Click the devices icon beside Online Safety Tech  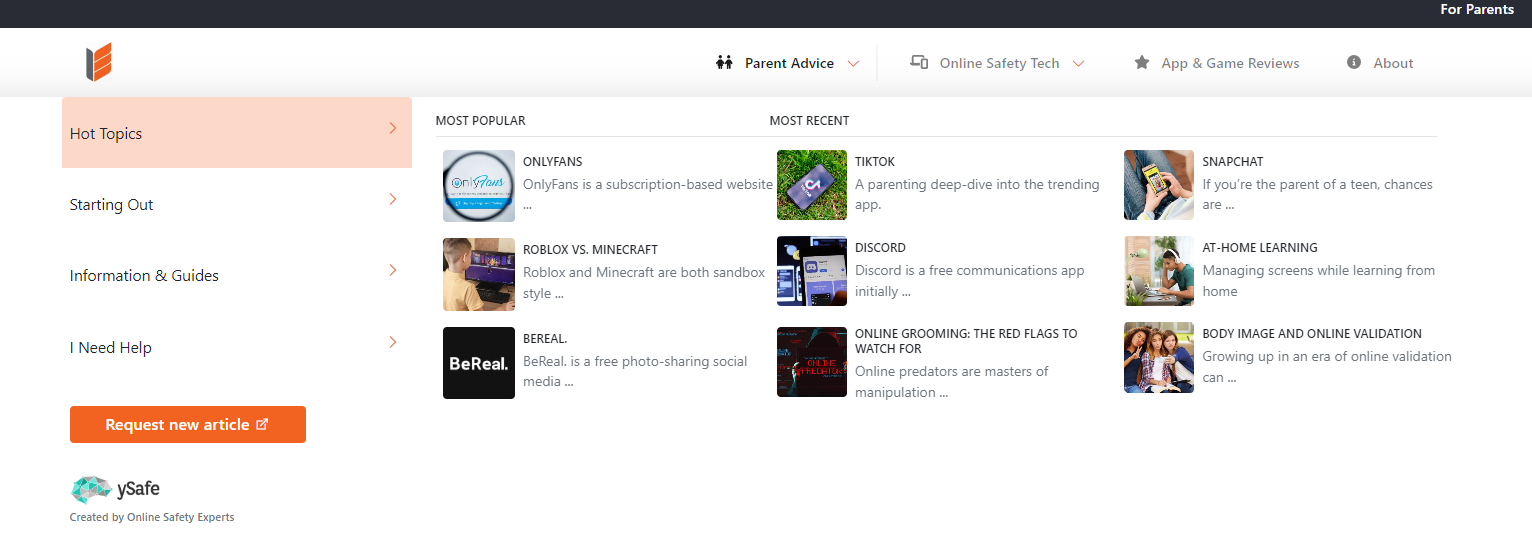(919, 62)
